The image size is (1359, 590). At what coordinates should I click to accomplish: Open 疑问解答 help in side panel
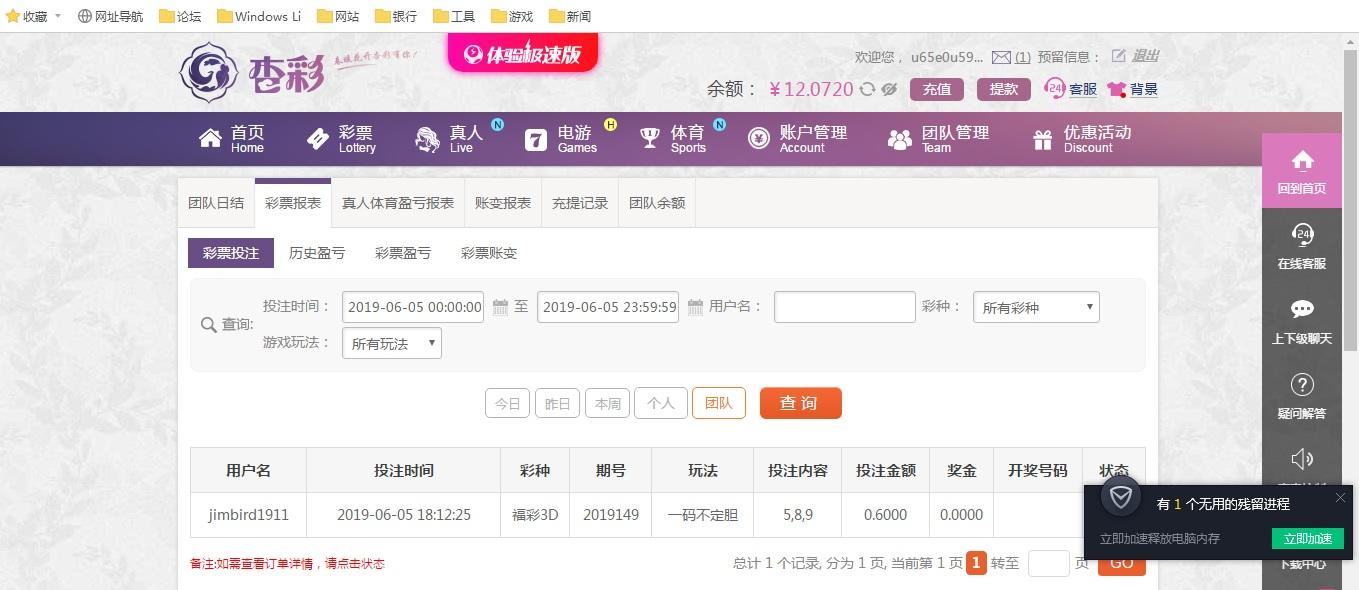[1302, 396]
